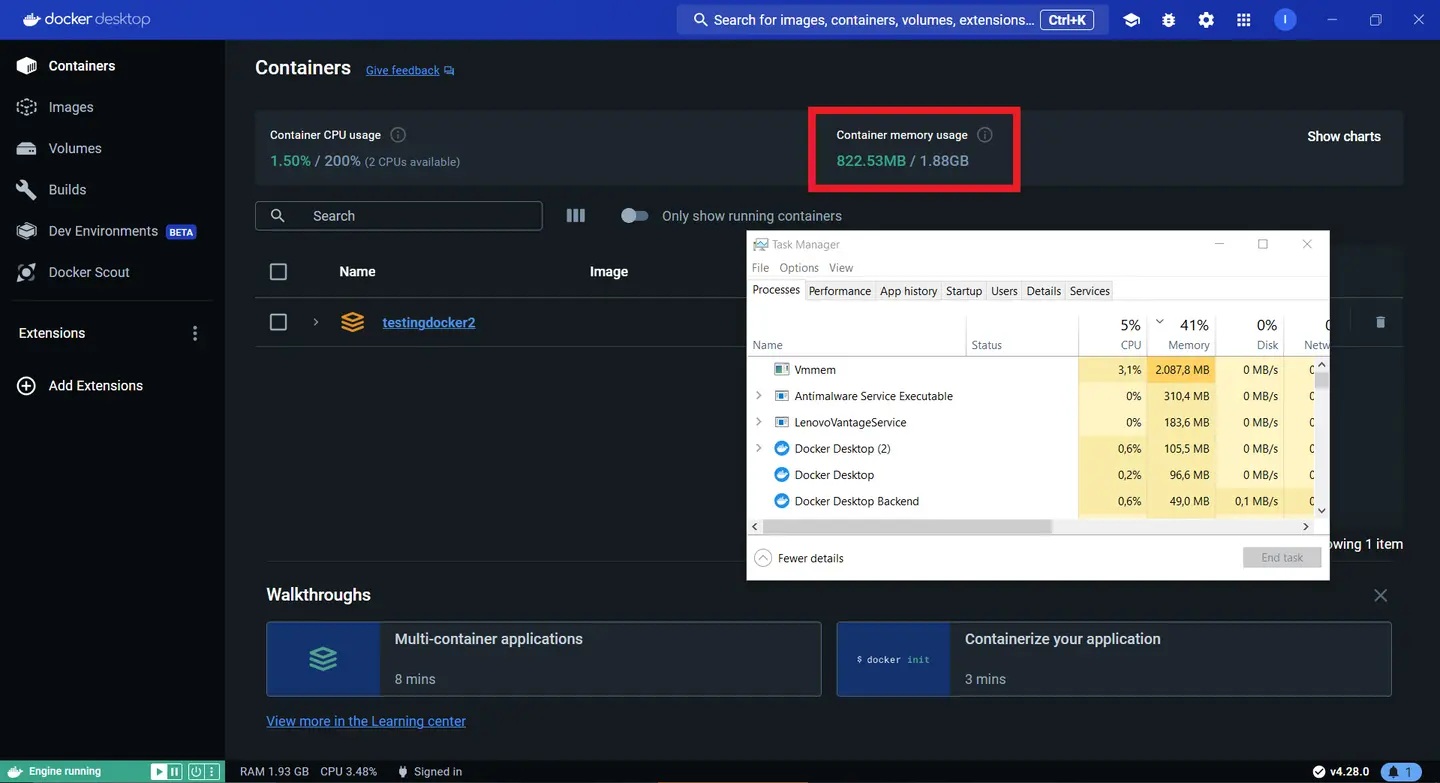Switch to the Users tab
Image resolution: width=1440 pixels, height=783 pixels.
pos(1004,291)
